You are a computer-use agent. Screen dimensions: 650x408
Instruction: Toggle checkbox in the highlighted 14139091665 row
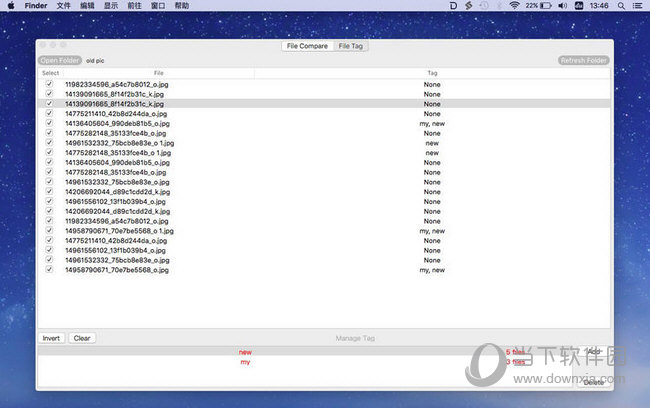tap(49, 103)
